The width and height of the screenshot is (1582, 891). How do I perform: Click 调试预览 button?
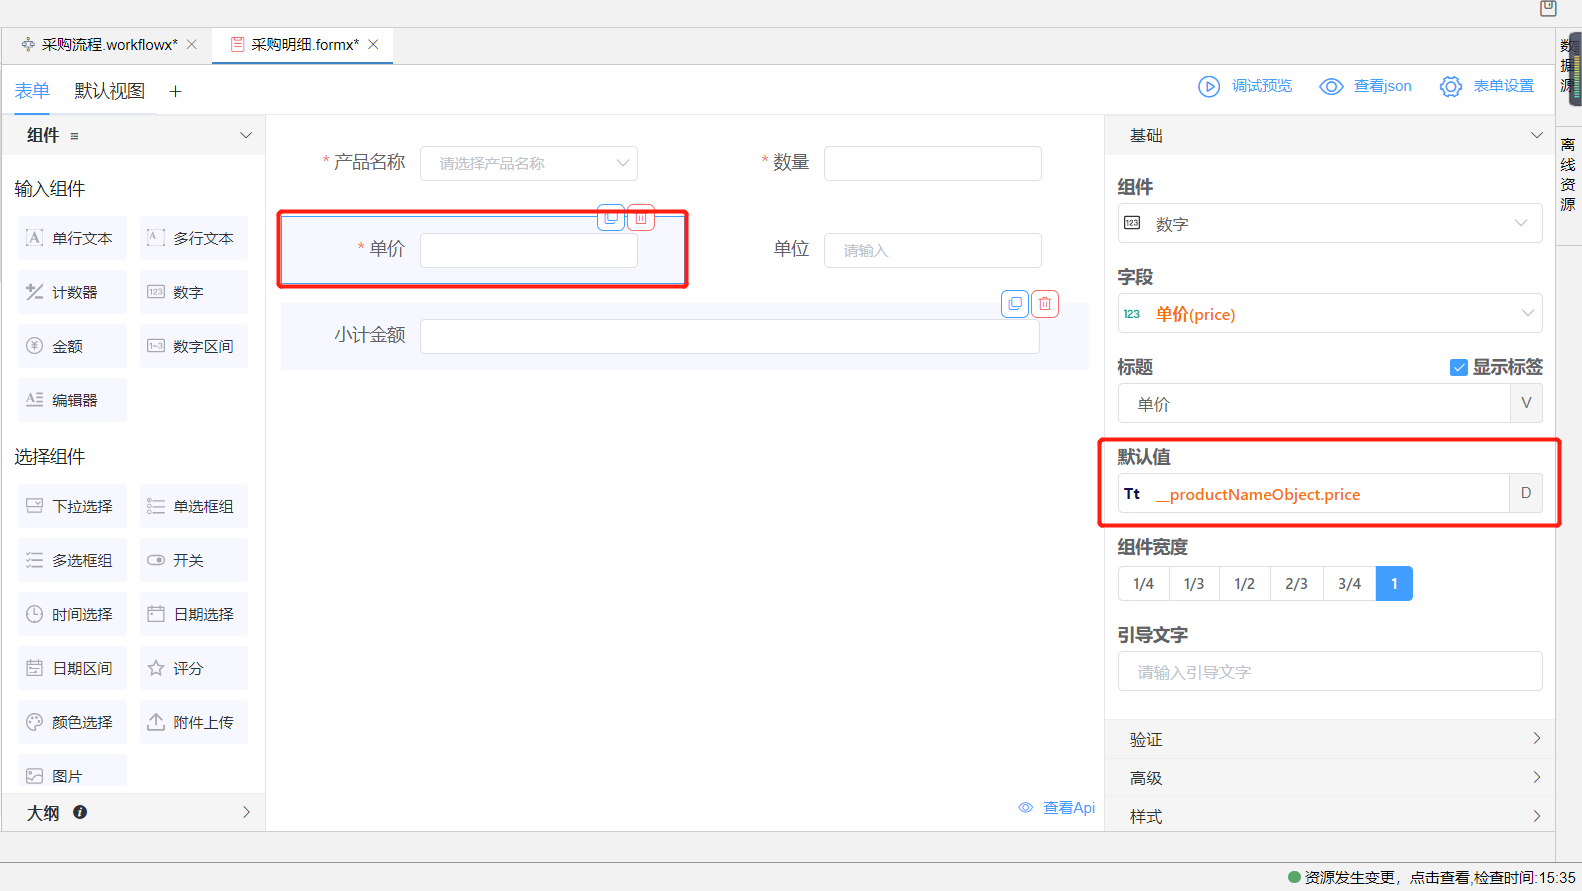pos(1246,86)
